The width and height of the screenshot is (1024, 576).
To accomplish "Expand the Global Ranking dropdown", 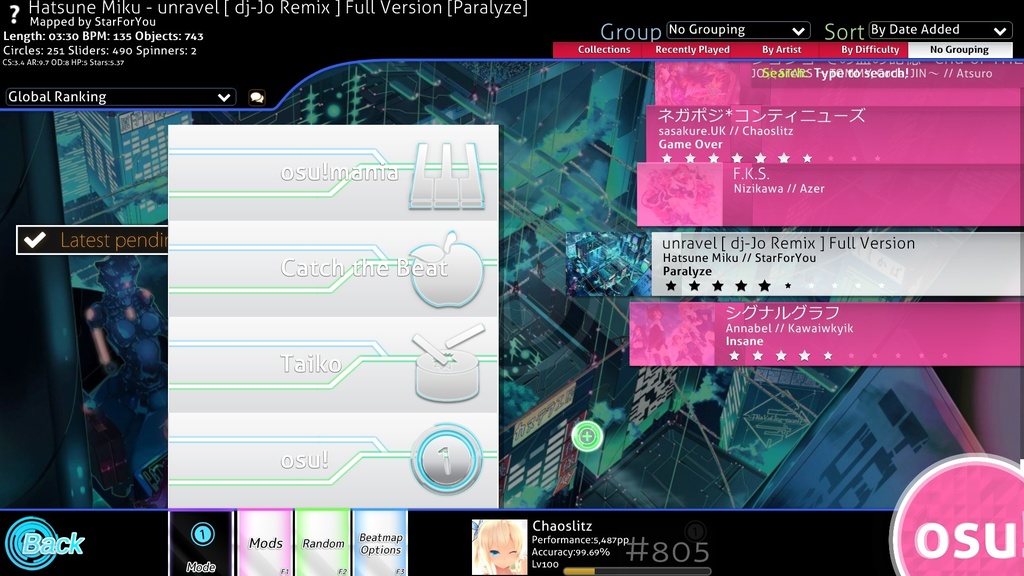I will click(x=120, y=97).
